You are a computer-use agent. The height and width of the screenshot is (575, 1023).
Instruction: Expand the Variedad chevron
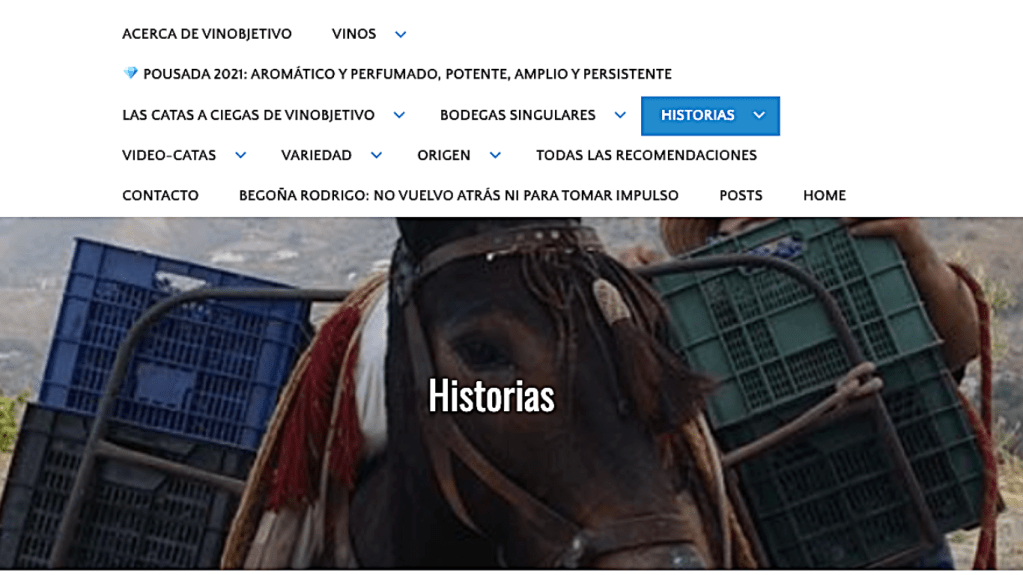pyautogui.click(x=376, y=155)
